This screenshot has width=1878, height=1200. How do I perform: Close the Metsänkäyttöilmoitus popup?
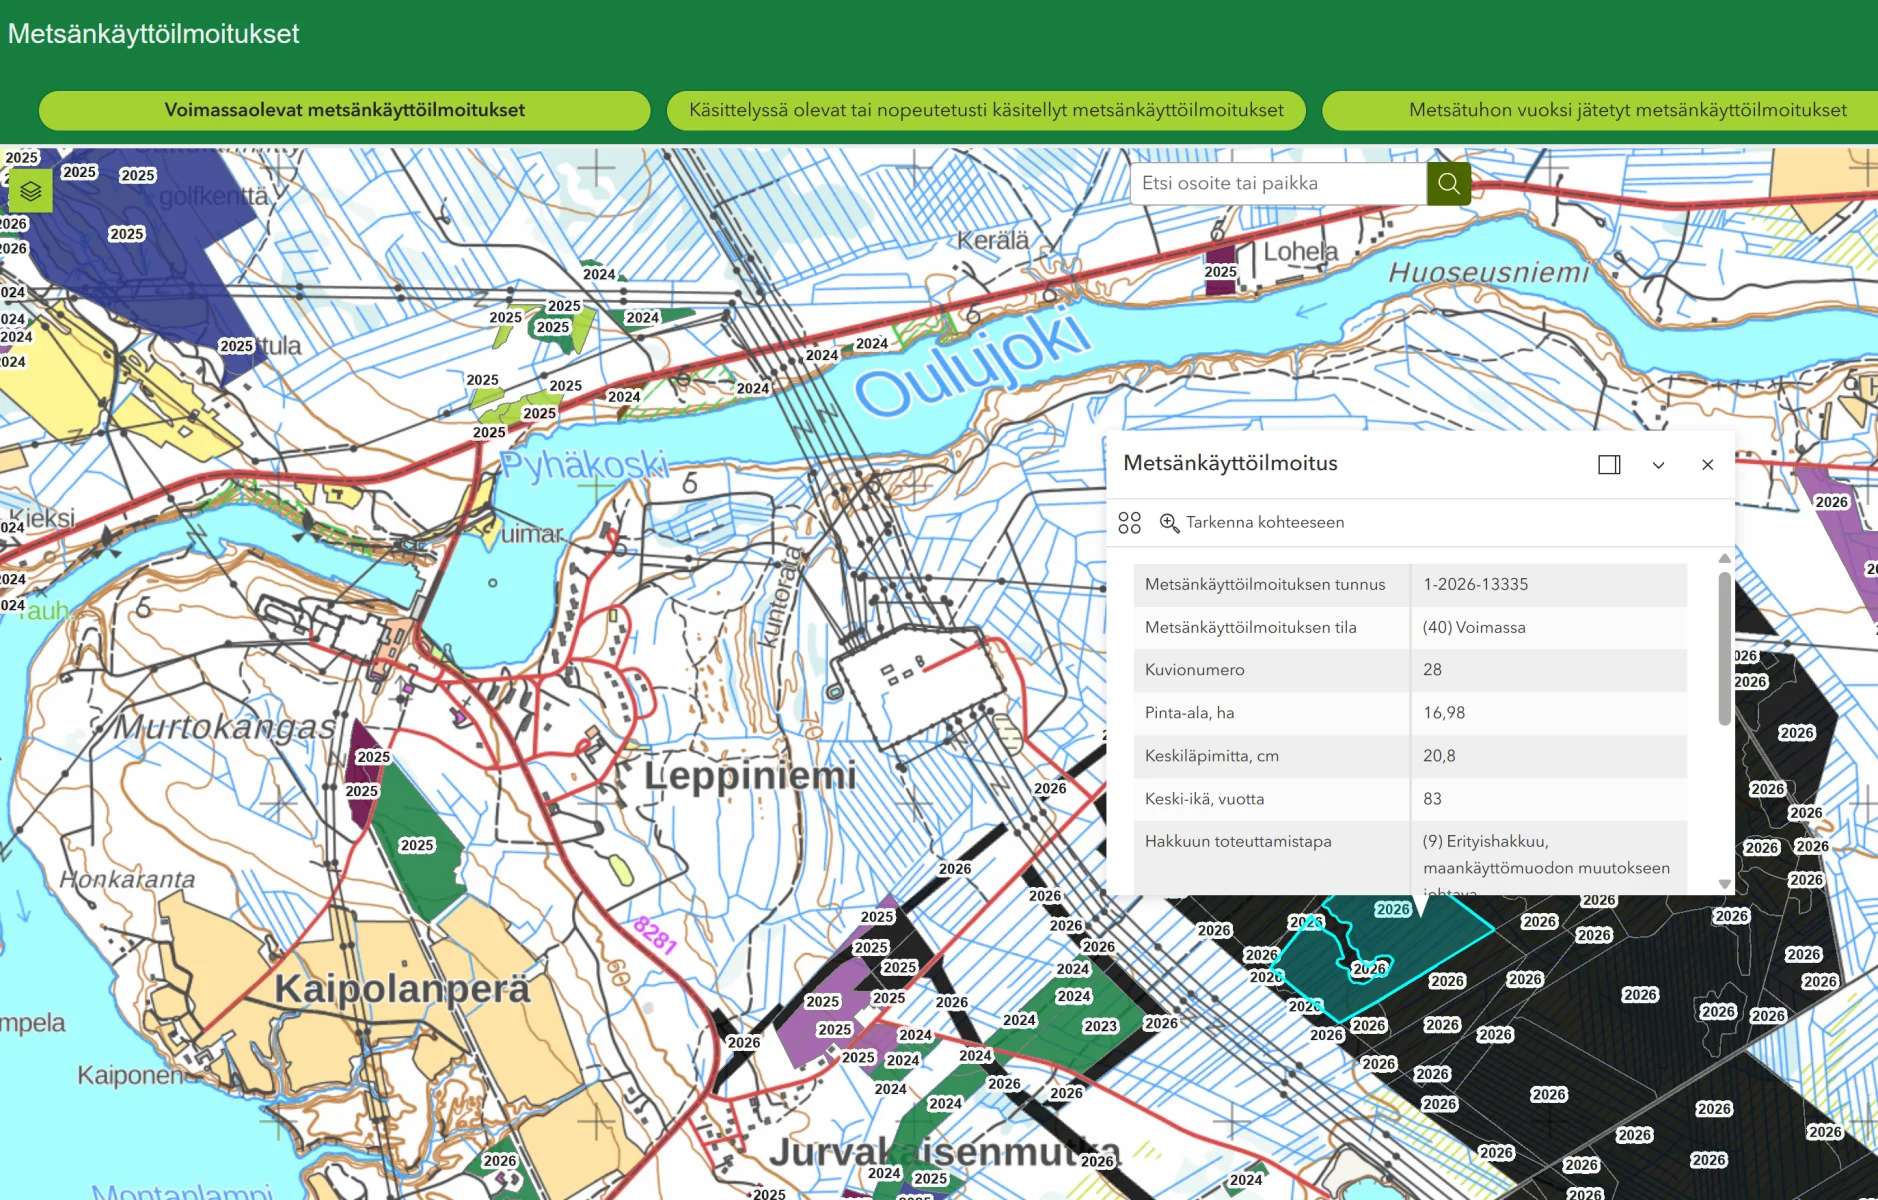tap(1707, 464)
